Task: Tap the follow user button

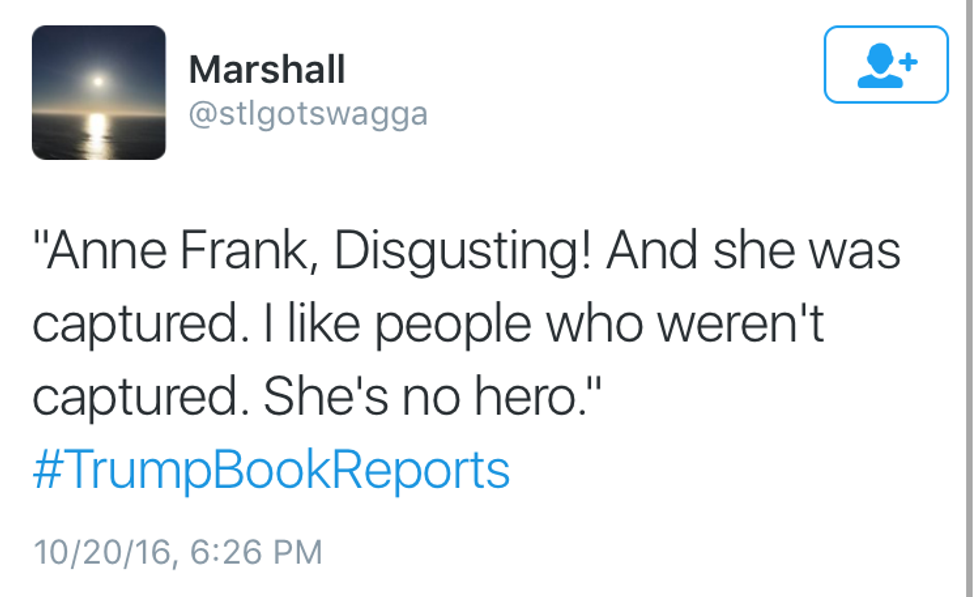Action: click(x=885, y=64)
